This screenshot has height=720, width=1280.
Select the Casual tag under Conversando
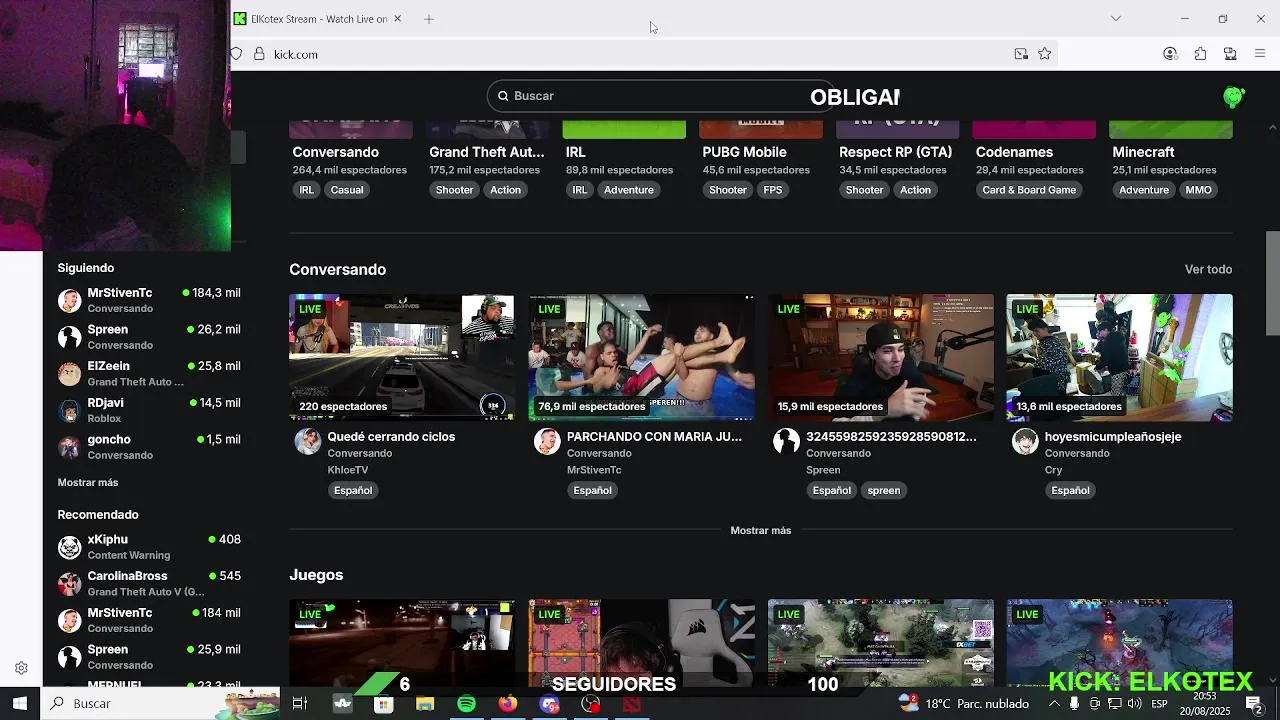tap(347, 190)
